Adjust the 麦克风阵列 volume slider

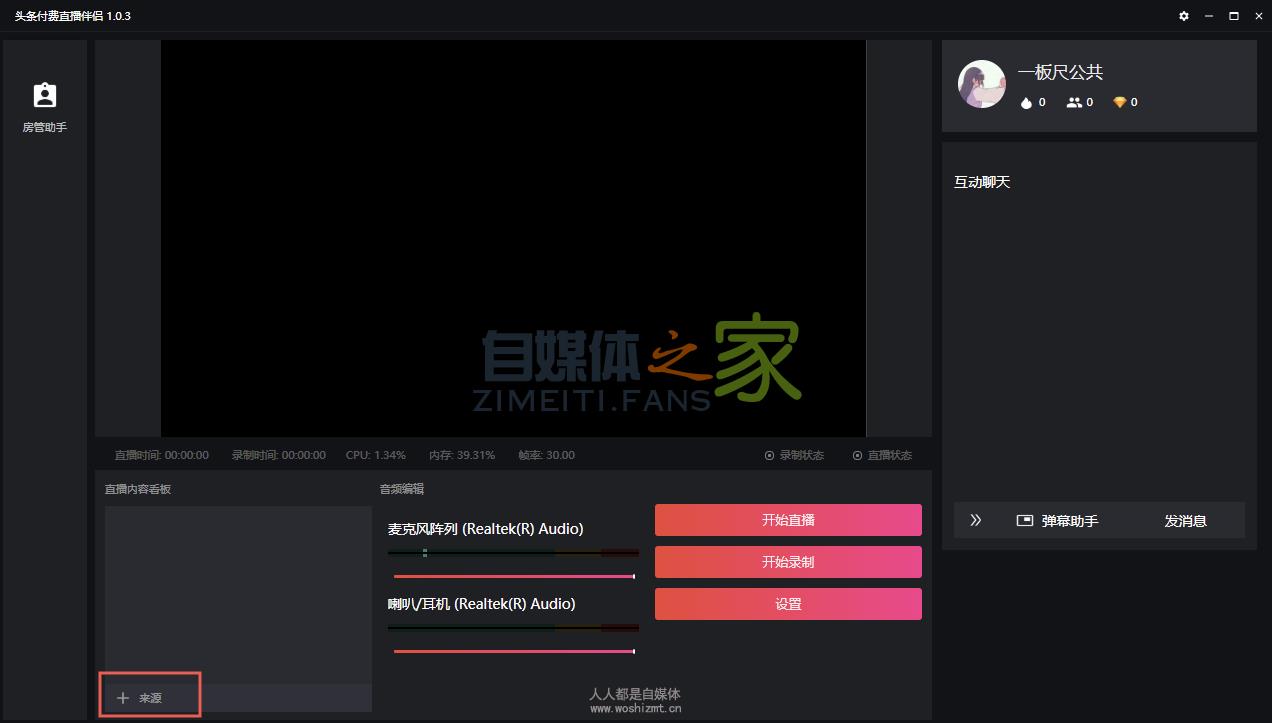pos(514,576)
